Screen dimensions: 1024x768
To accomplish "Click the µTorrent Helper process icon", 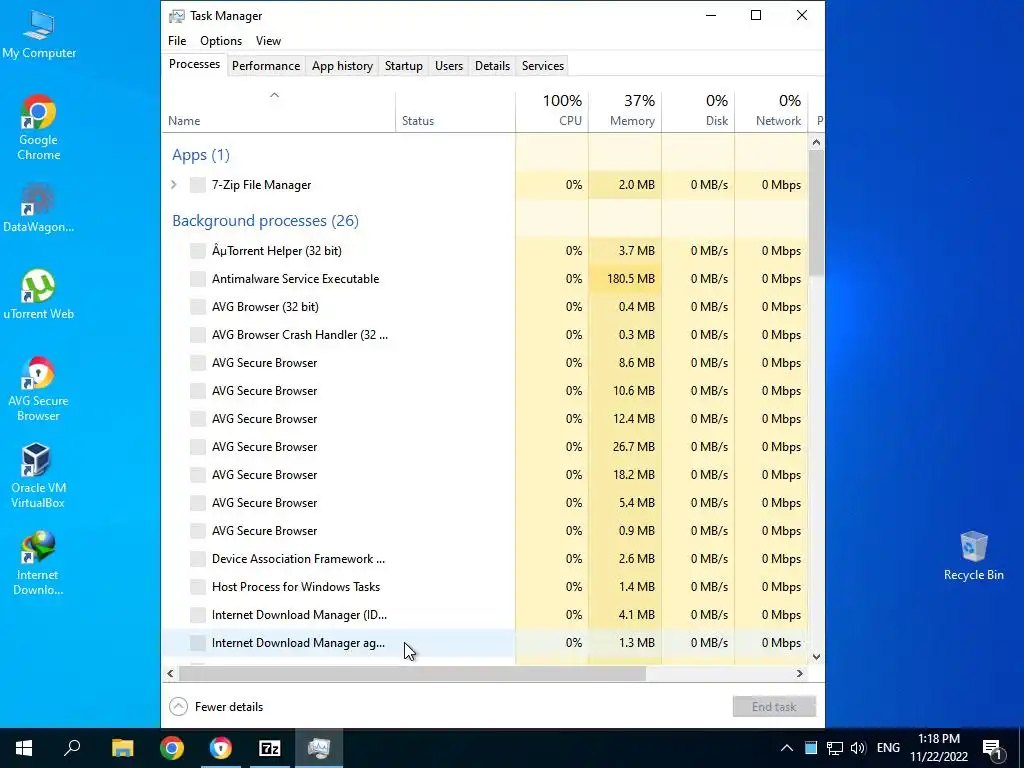I will pos(197,251).
